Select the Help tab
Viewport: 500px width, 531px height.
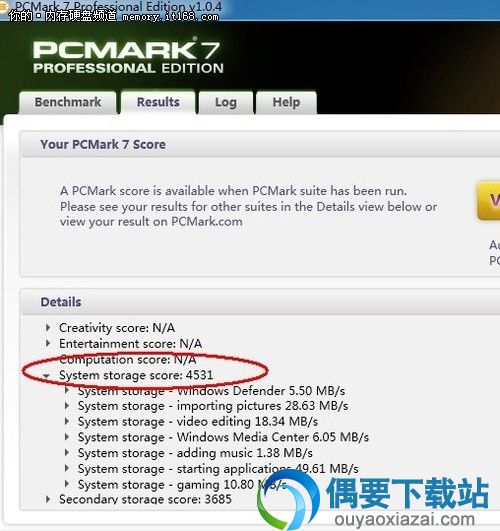point(286,102)
